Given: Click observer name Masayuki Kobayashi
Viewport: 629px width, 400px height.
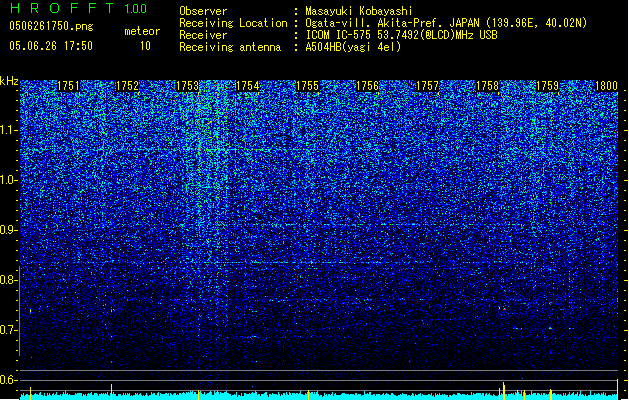Looking at the screenshot, I should (359, 11).
